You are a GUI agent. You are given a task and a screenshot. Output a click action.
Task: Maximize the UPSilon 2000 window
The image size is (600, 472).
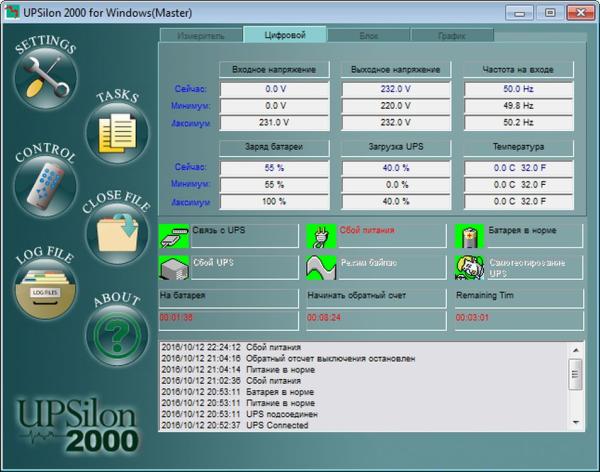click(x=550, y=13)
